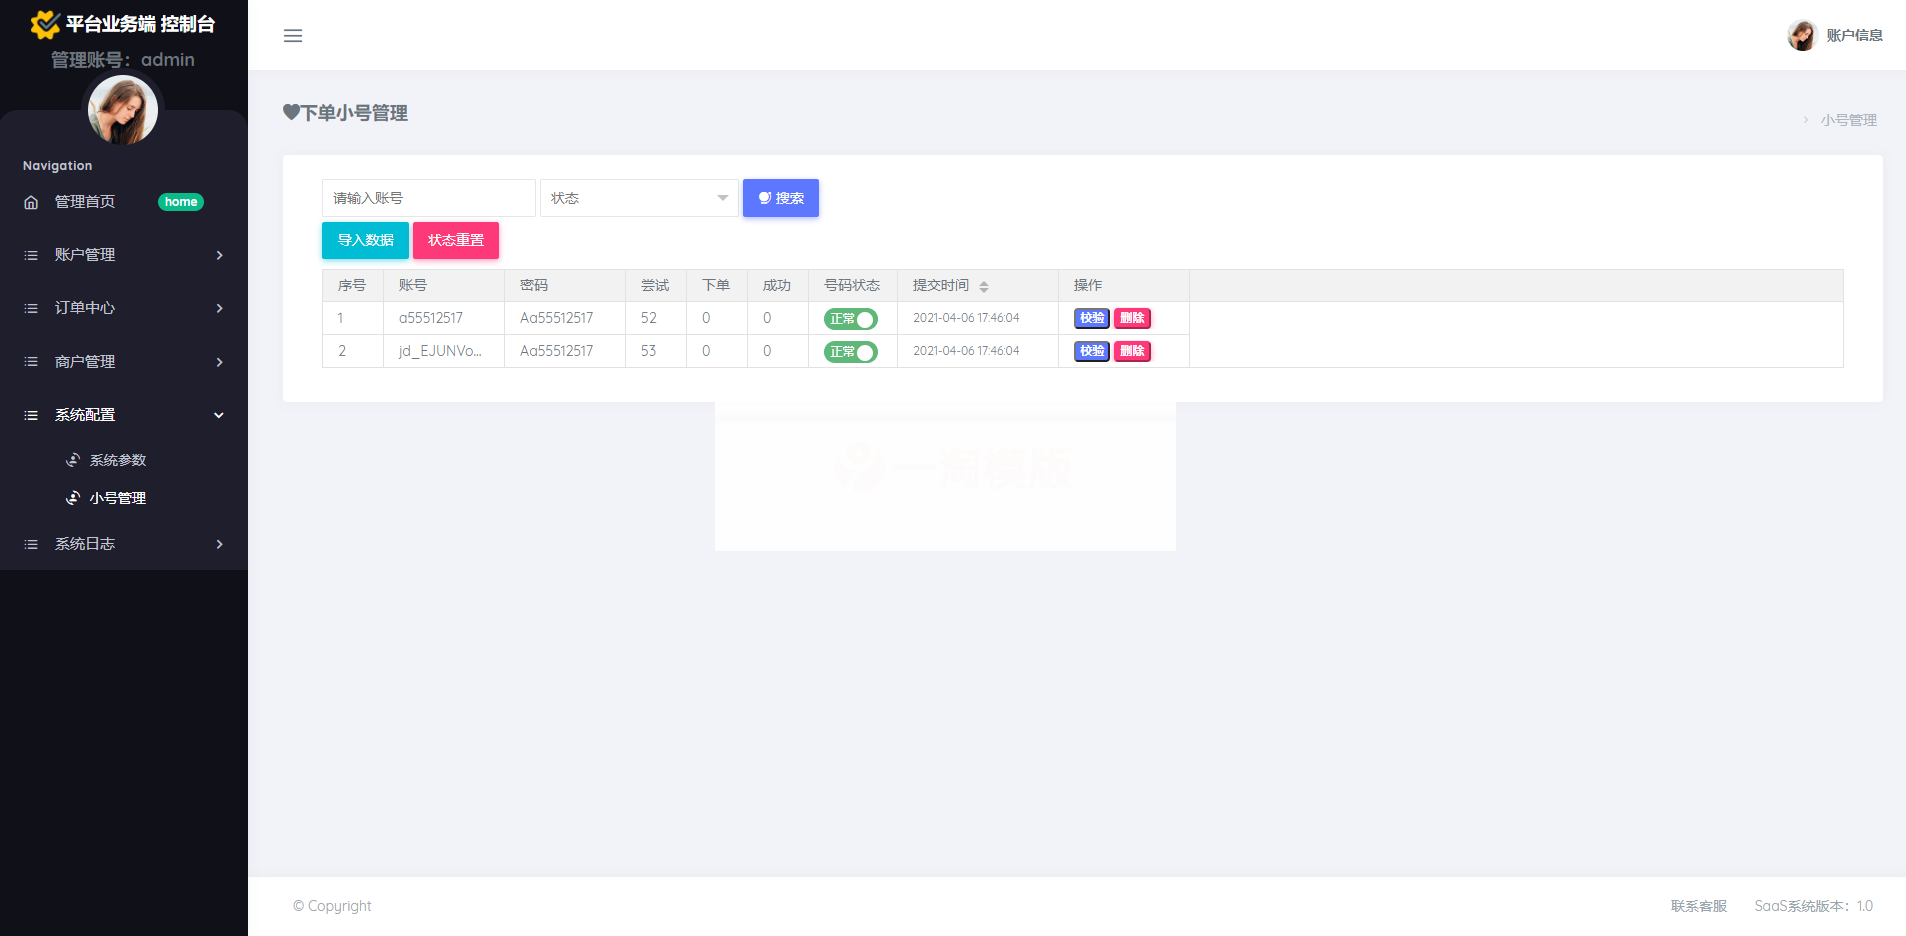Collapse the 系统配置 menu chevron
Screen dimensions: 1906x936
coord(219,415)
